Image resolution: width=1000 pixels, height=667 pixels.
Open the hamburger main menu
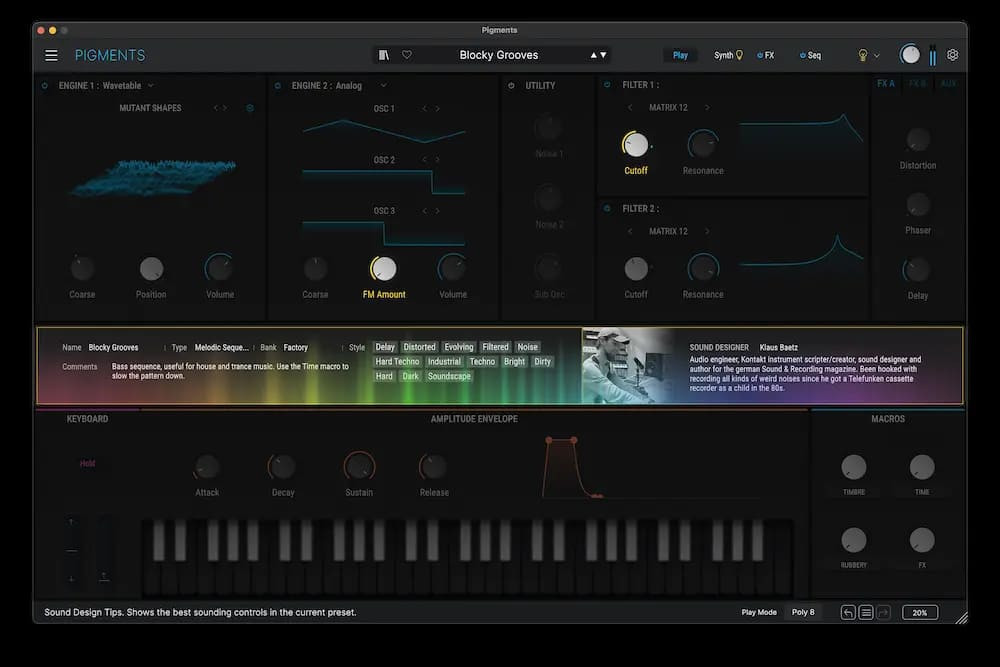[51, 56]
